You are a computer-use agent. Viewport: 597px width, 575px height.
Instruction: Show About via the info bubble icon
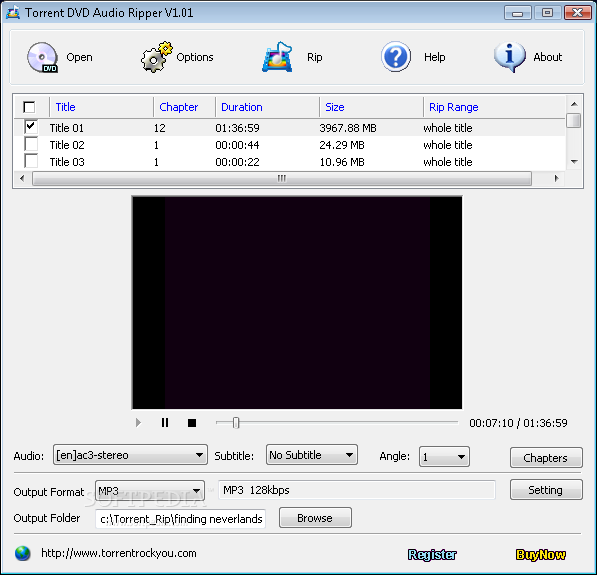(509, 57)
